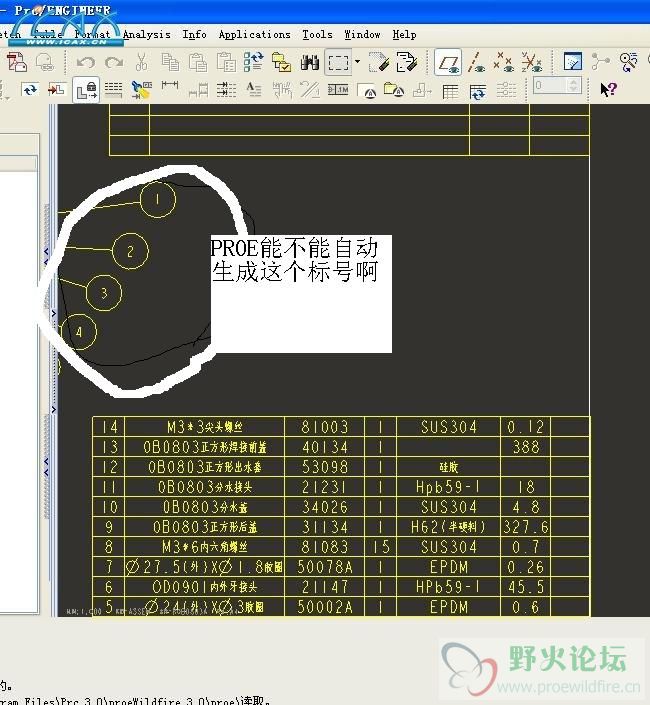Click the insert view arrow icon

57,89
